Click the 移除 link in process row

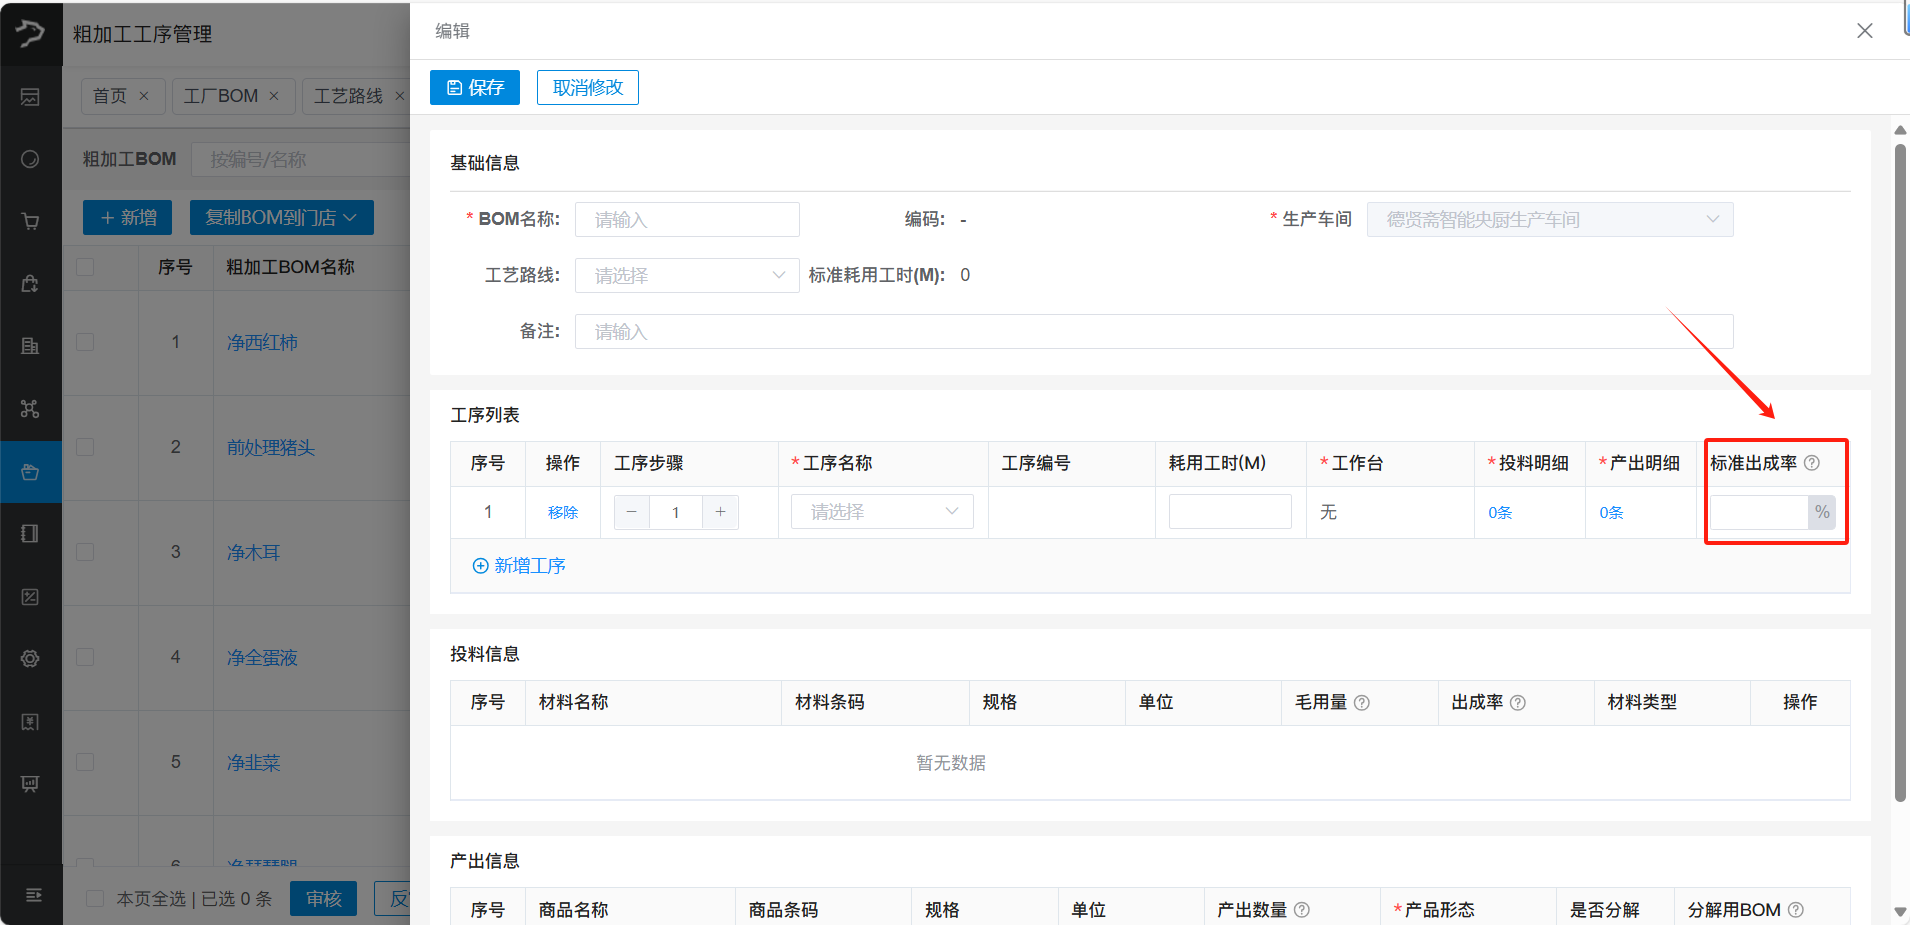pyautogui.click(x=563, y=512)
